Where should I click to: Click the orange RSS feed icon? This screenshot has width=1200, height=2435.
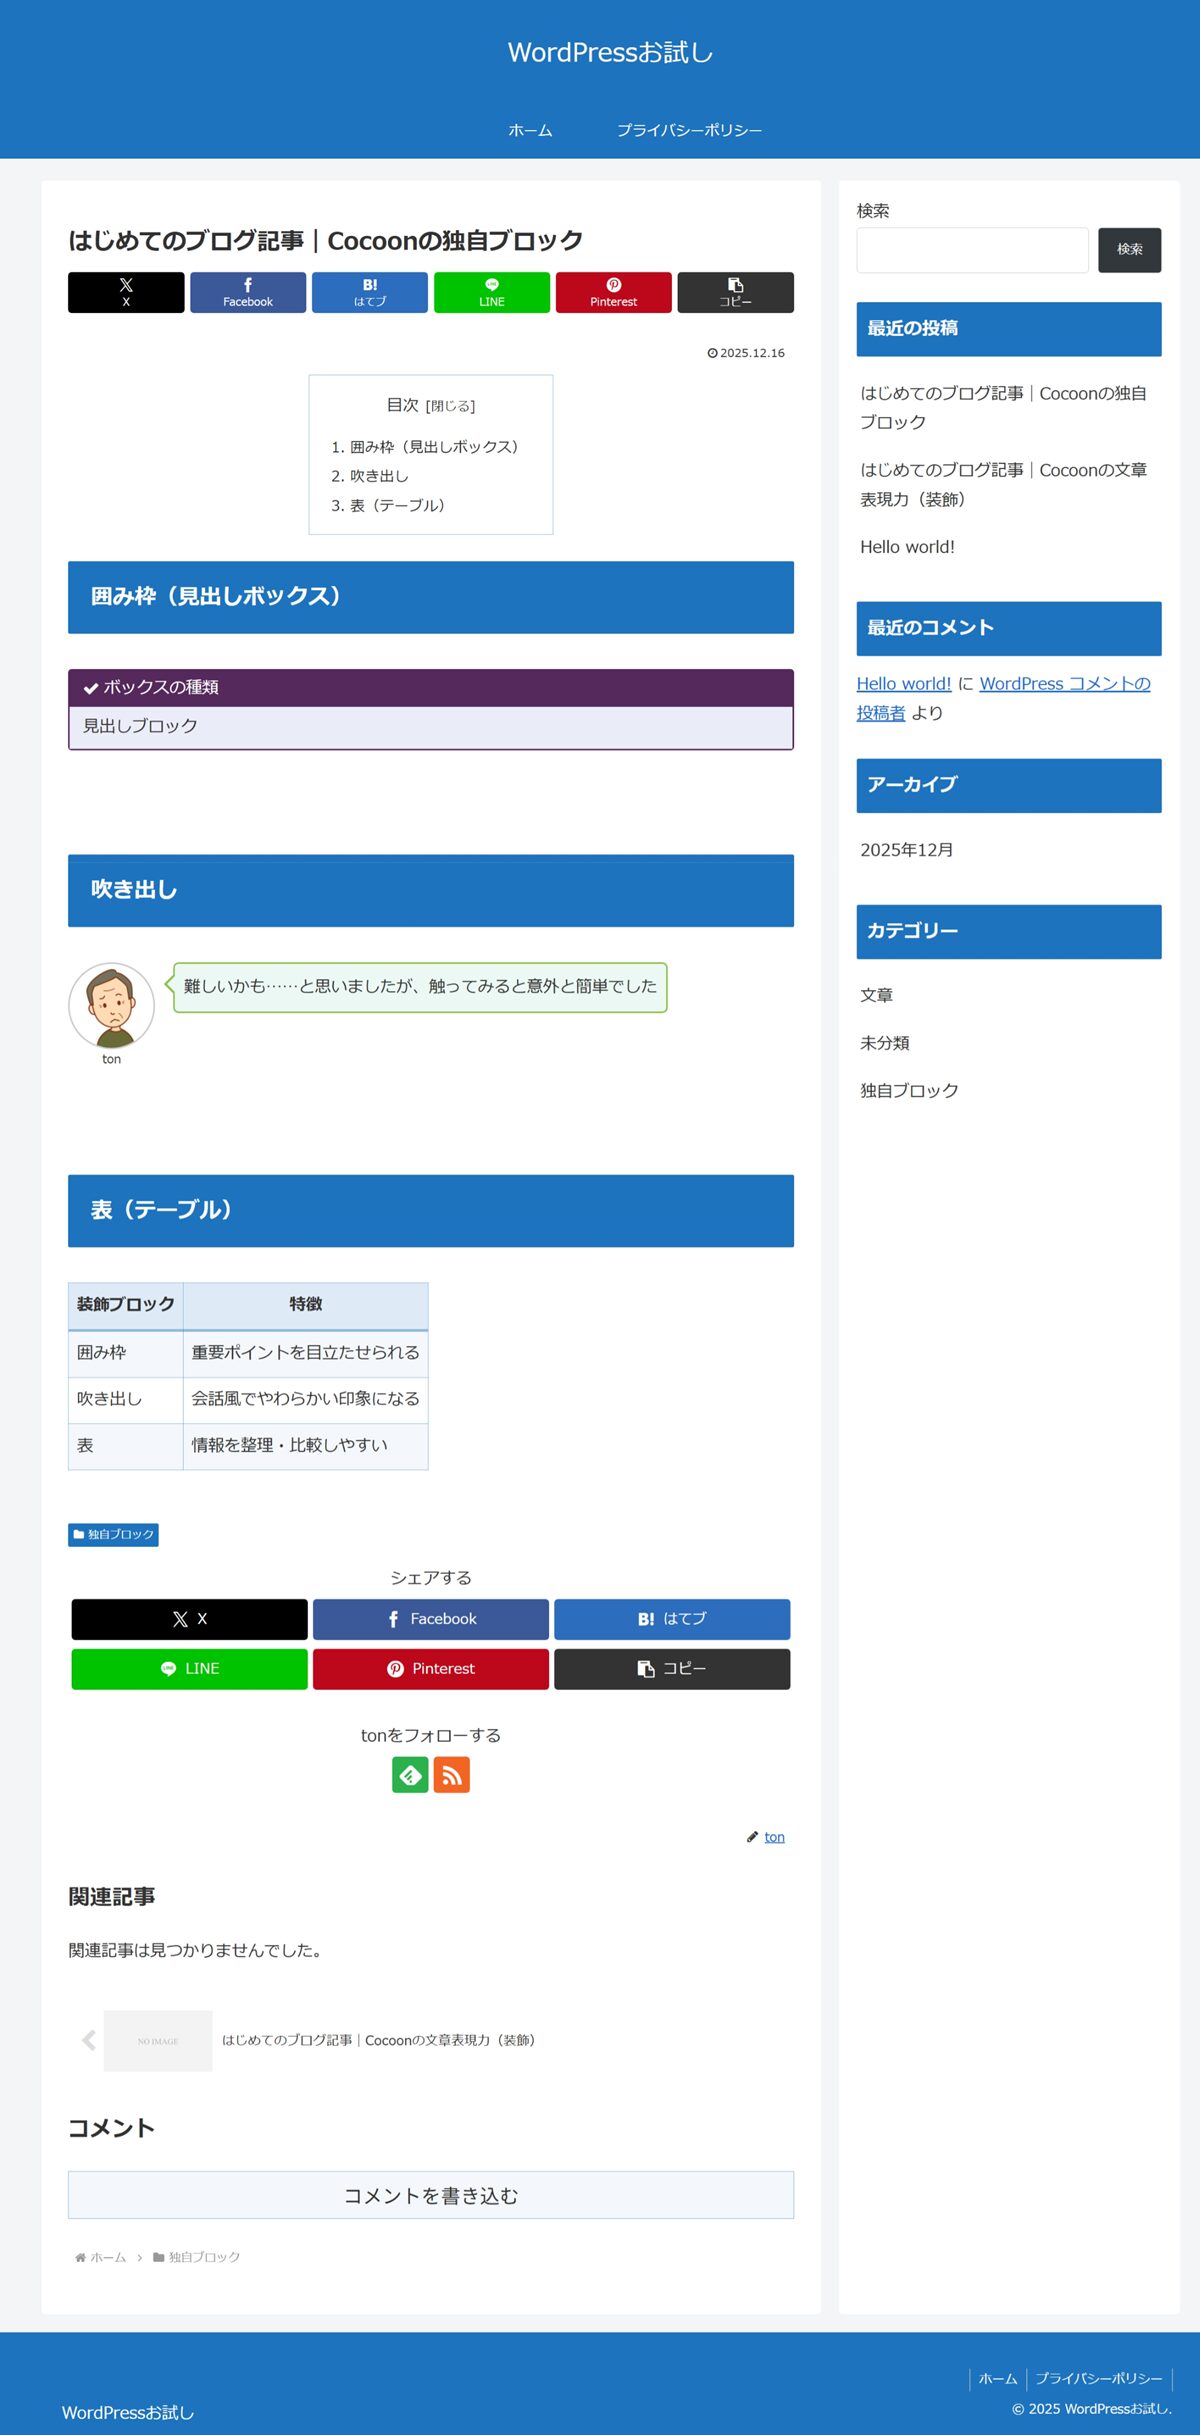tap(452, 1775)
